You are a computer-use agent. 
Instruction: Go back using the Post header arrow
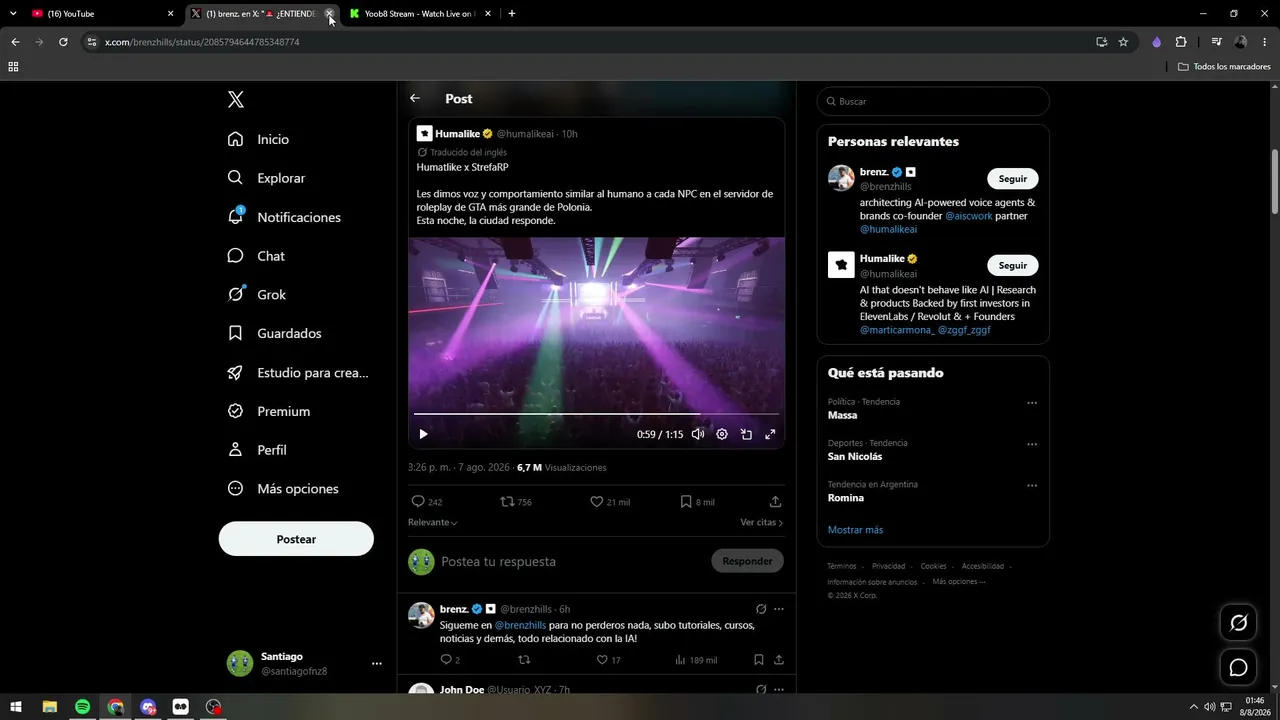[x=415, y=98]
